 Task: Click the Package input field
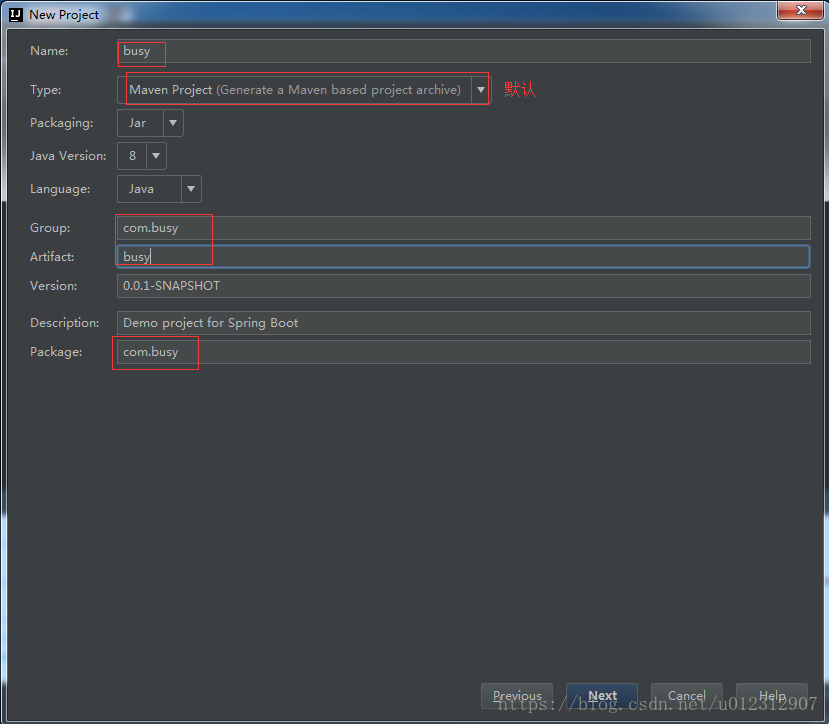coord(463,352)
